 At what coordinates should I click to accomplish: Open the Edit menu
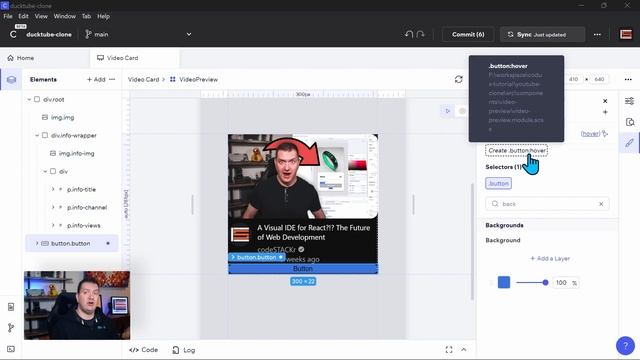23,16
